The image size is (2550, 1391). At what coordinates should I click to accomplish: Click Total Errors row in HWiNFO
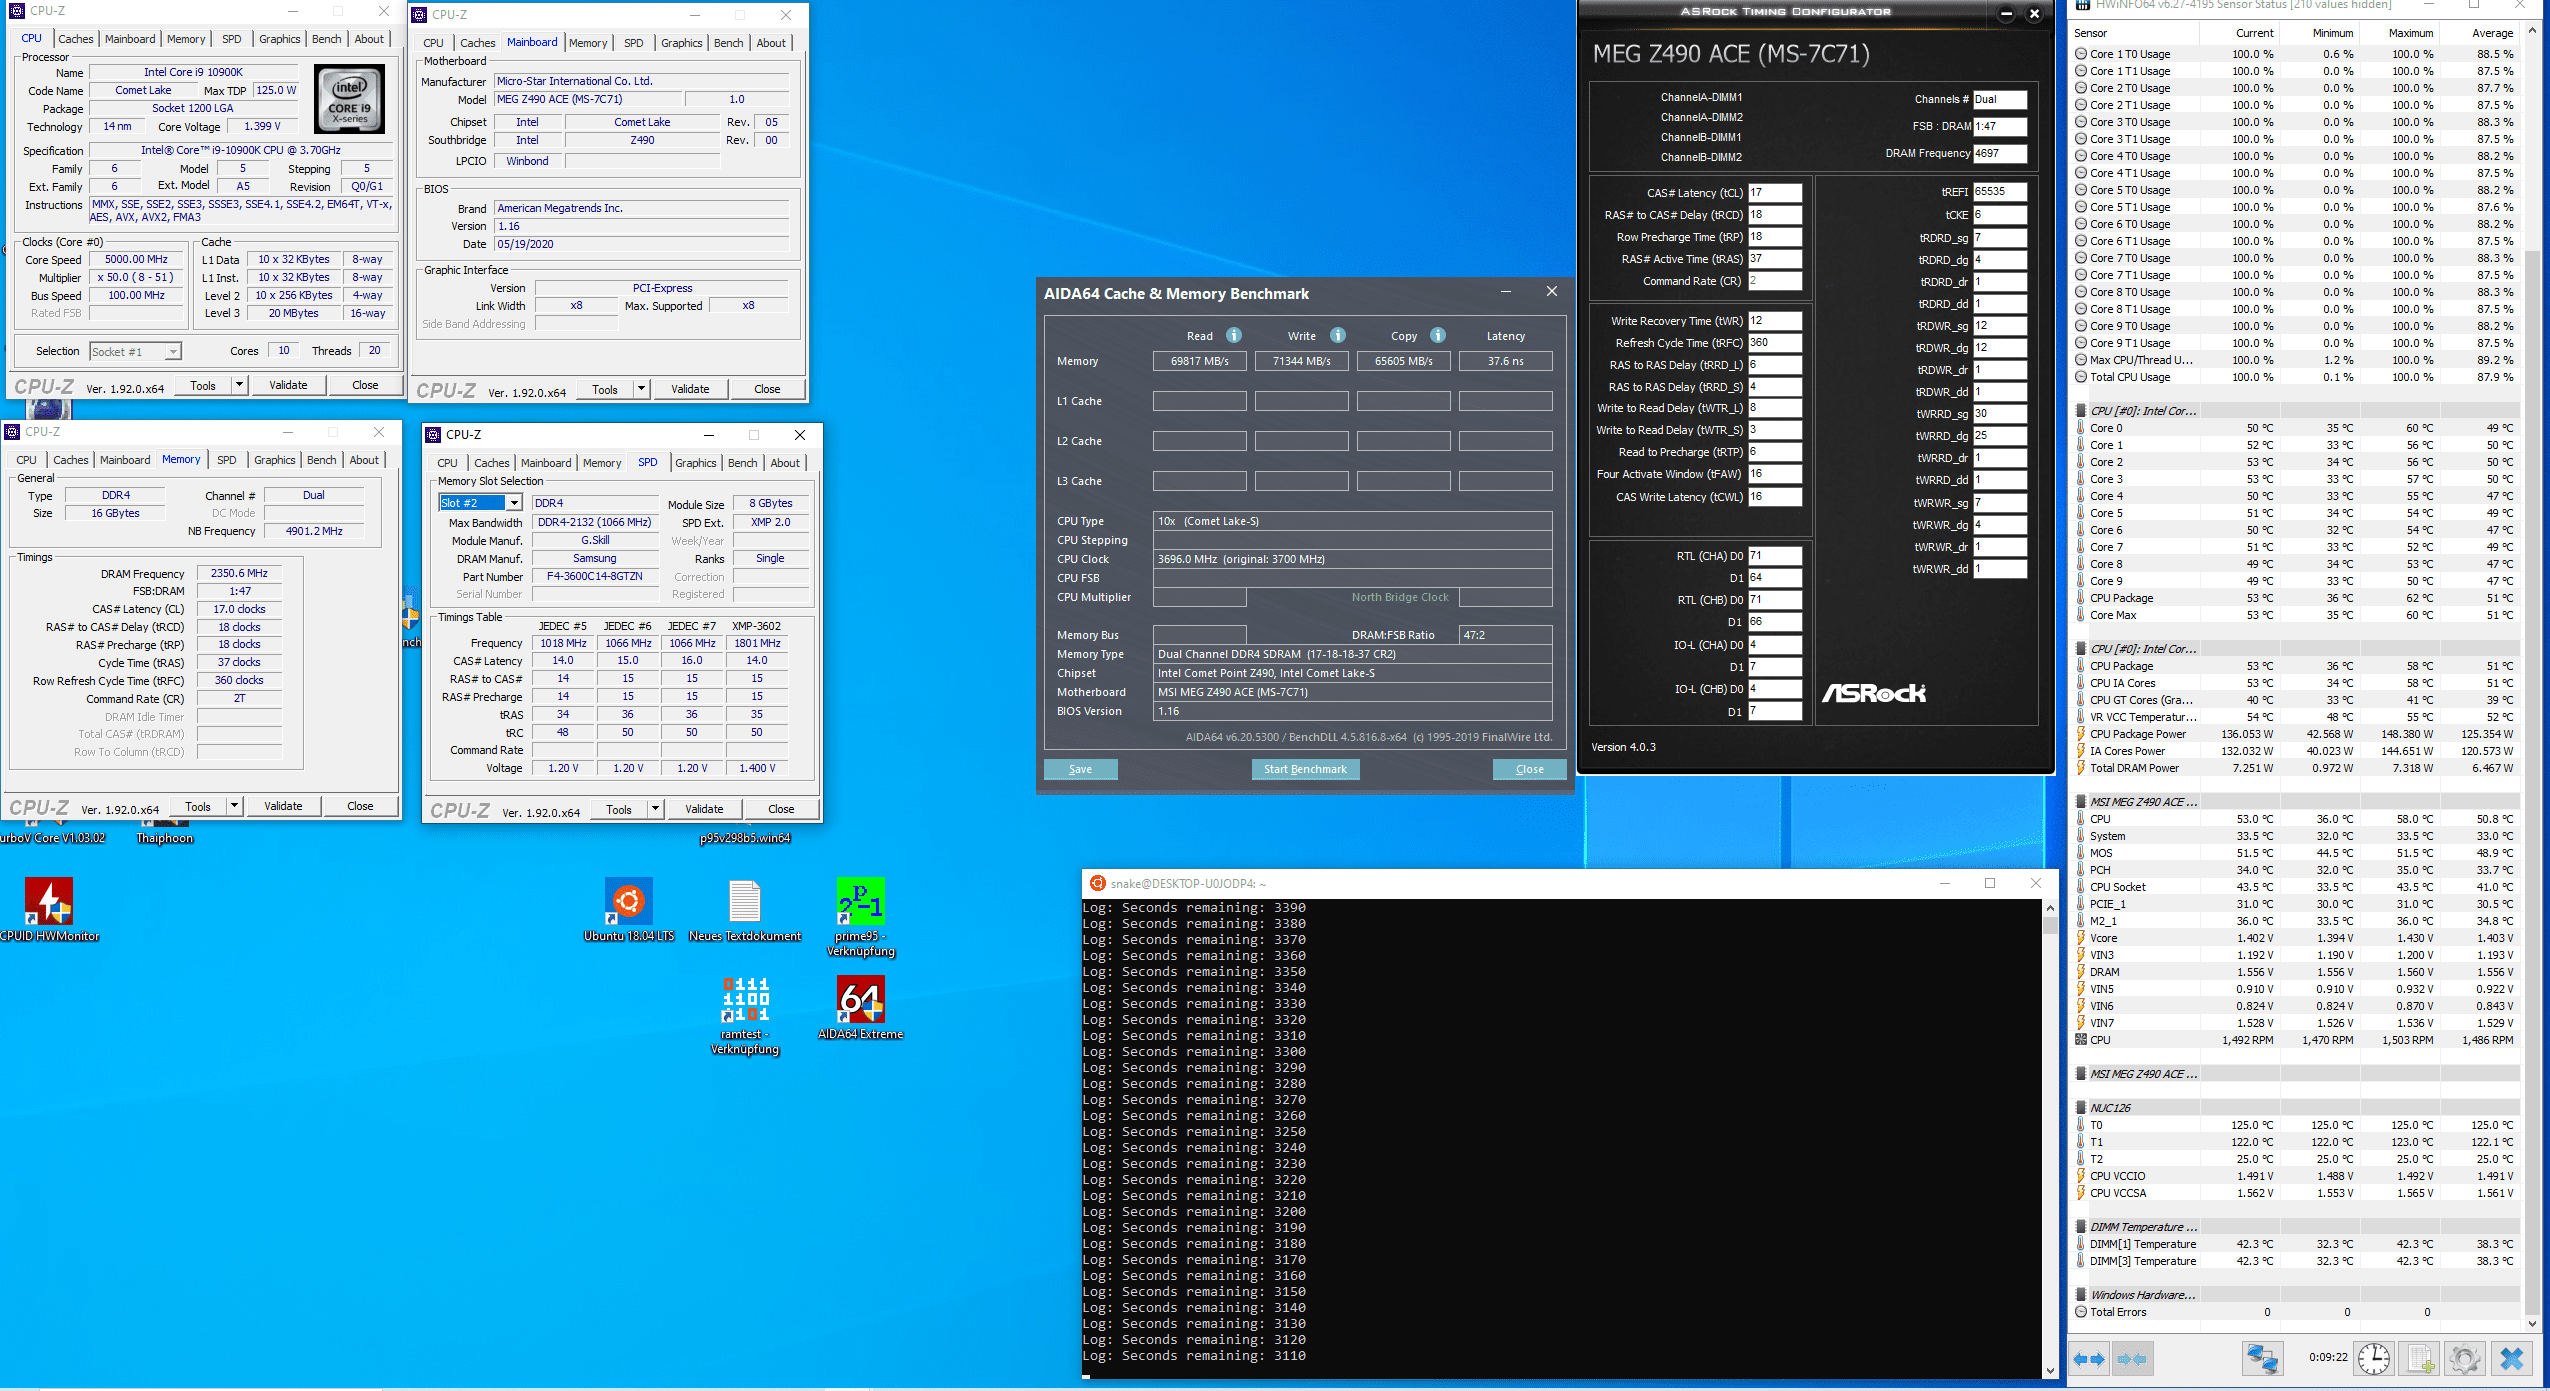pos(2295,1312)
